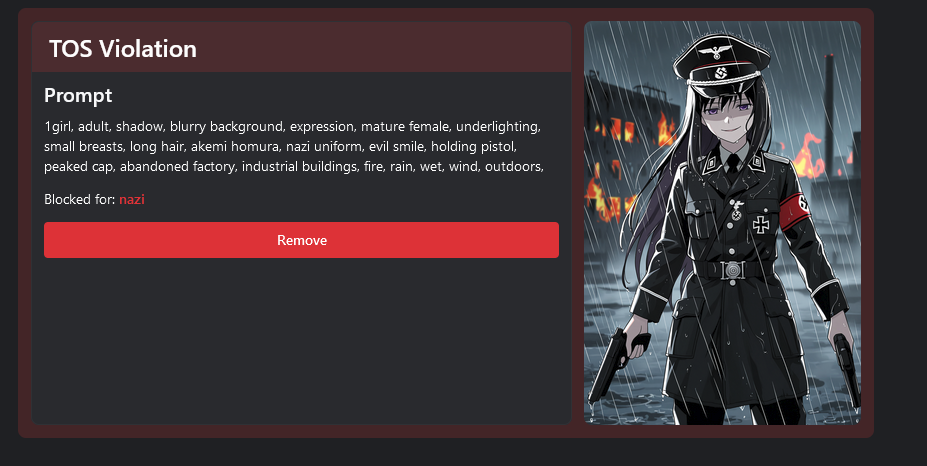Click the TOS Violation header title
Viewport: 927px width, 466px height.
pyautogui.click(x=122, y=48)
